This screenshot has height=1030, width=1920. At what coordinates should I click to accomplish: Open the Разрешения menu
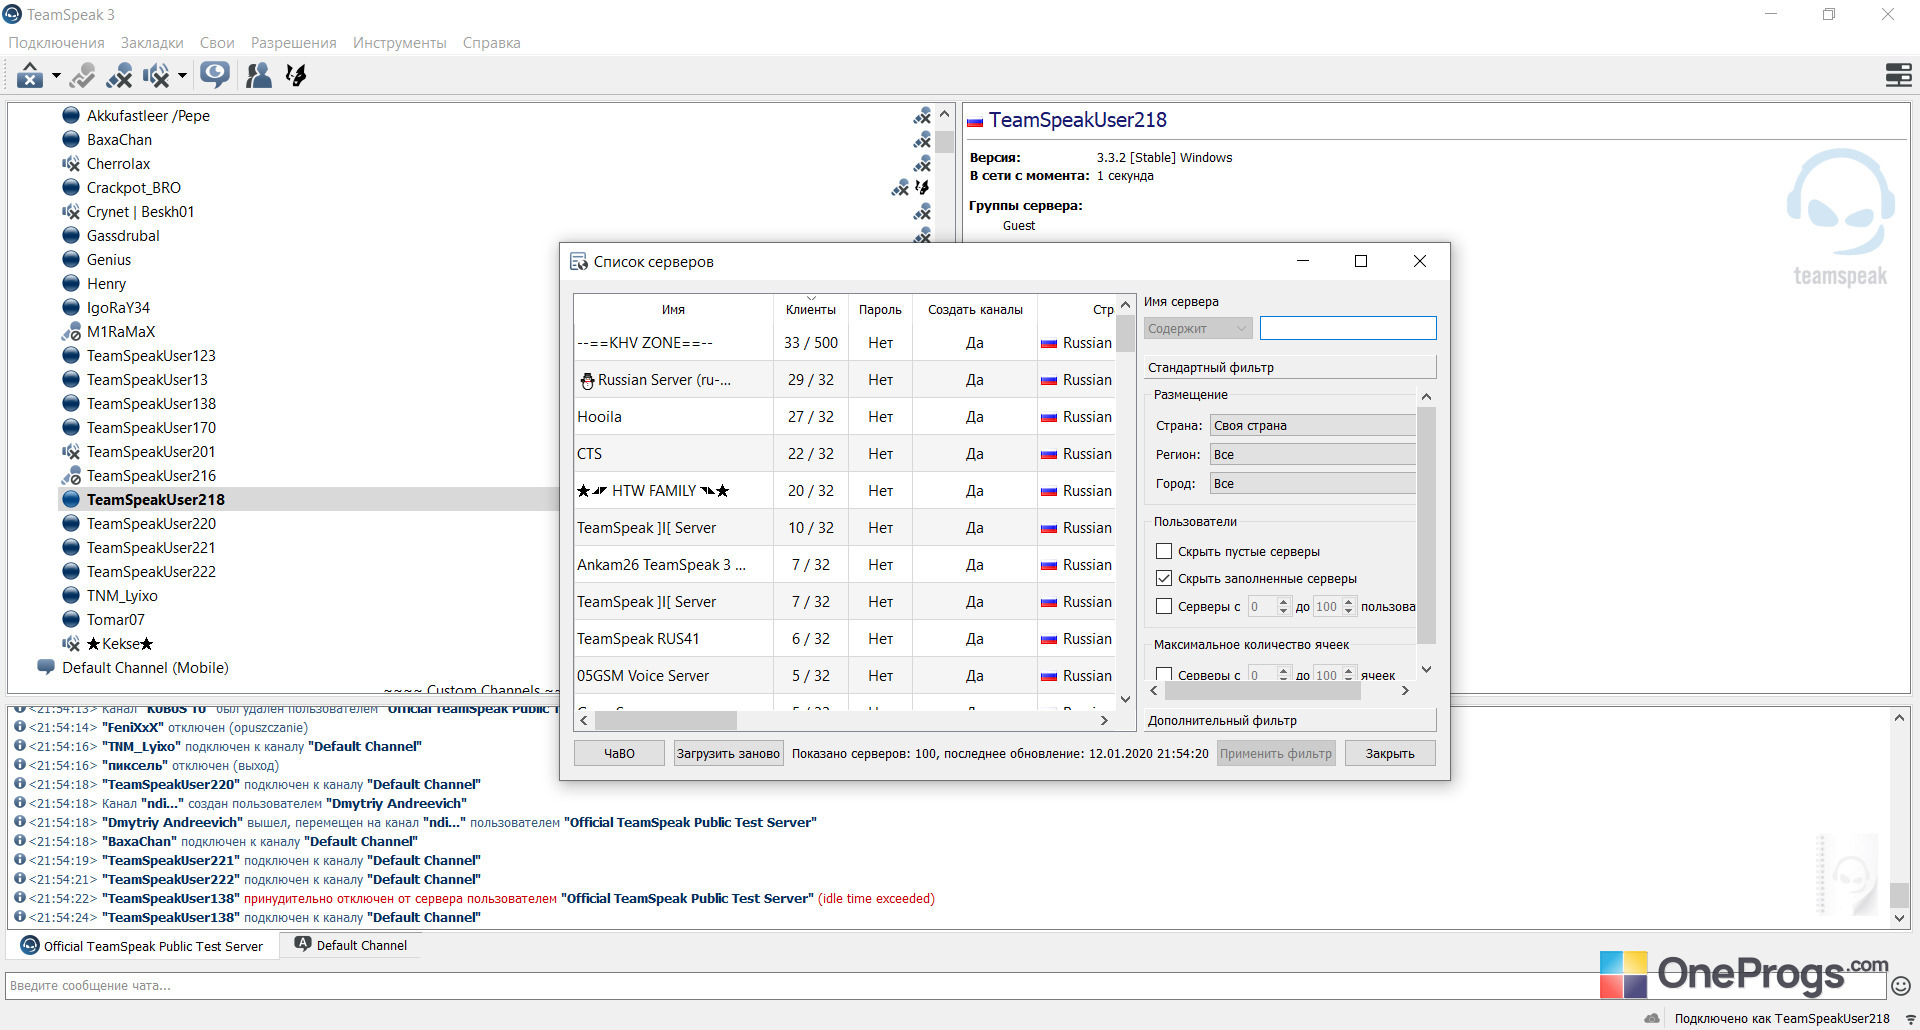294,43
